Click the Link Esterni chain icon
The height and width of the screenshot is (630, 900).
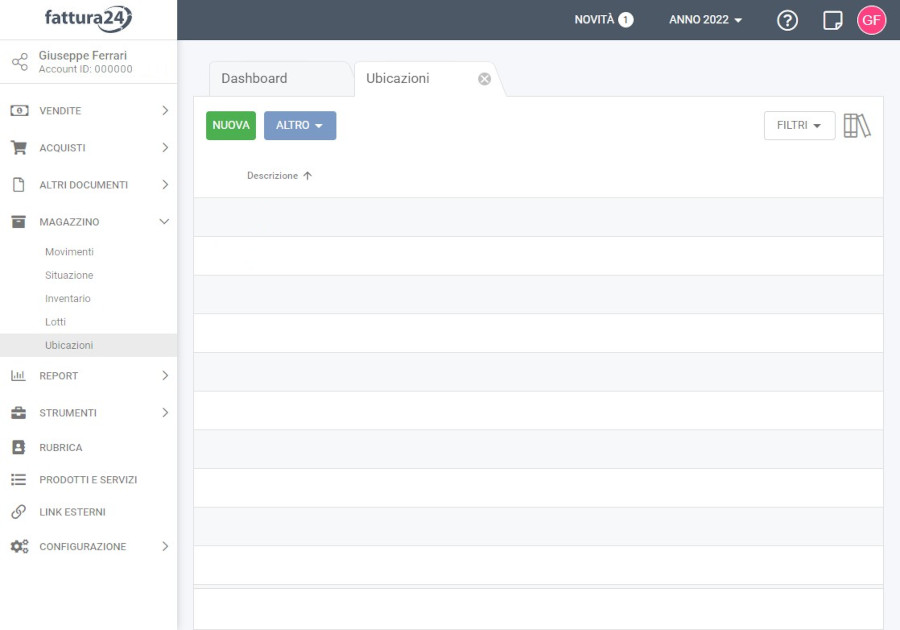pyautogui.click(x=19, y=512)
